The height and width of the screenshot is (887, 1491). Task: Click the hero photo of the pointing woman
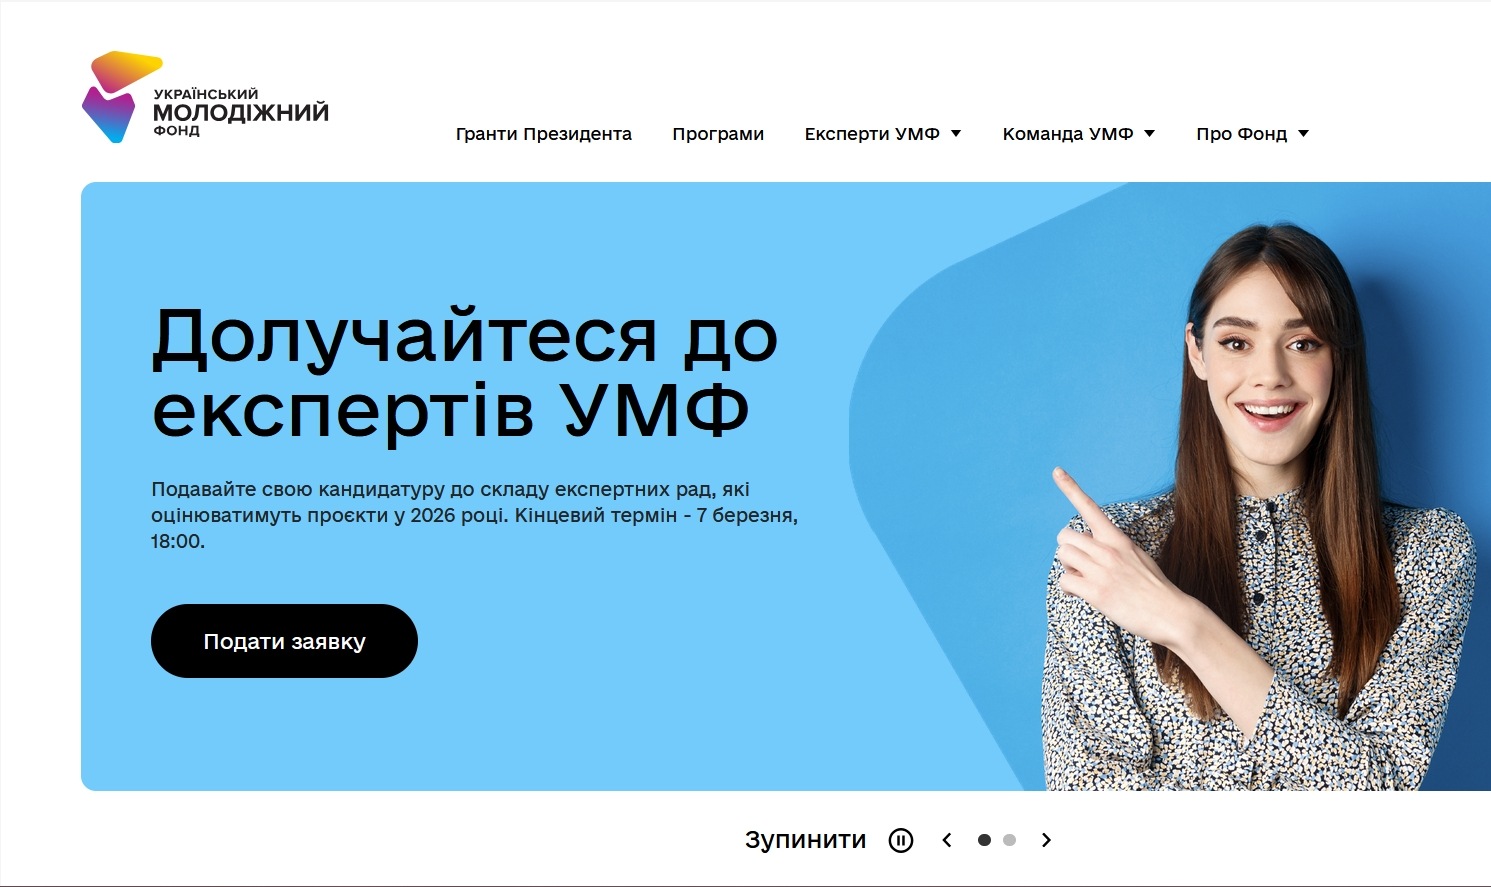[1260, 506]
